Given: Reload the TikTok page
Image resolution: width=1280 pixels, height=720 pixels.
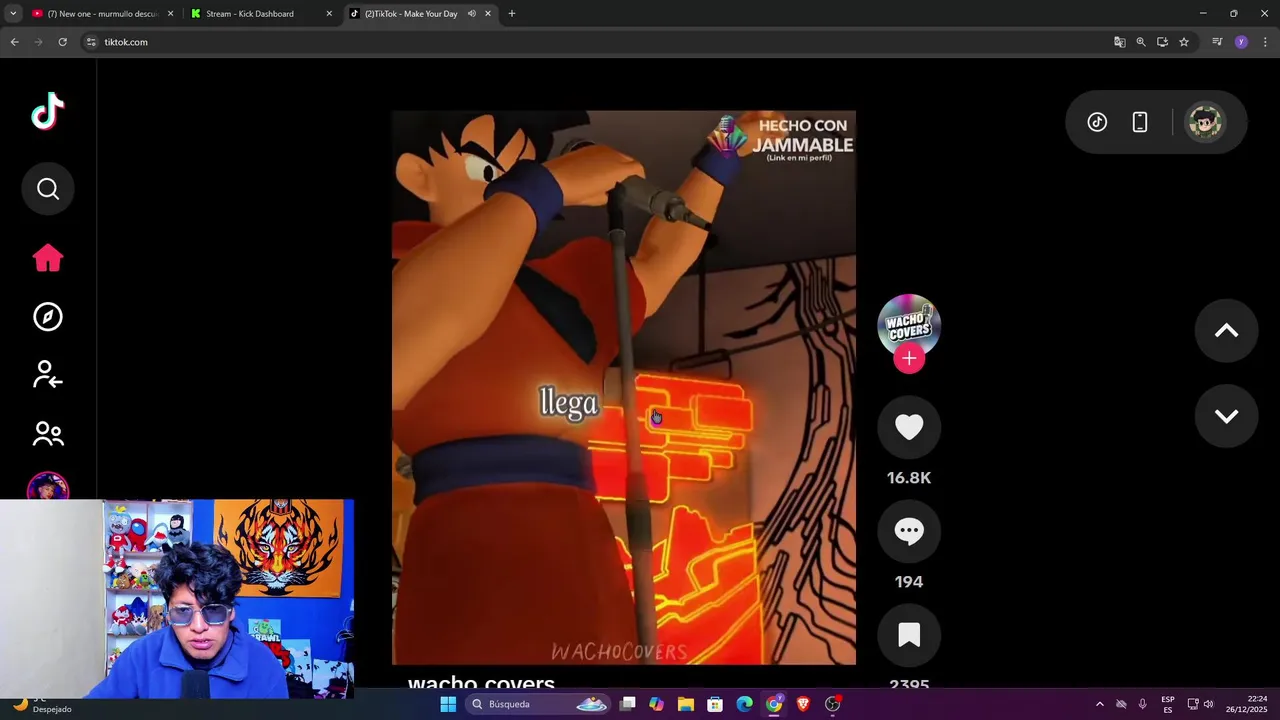Looking at the screenshot, I should click(62, 42).
